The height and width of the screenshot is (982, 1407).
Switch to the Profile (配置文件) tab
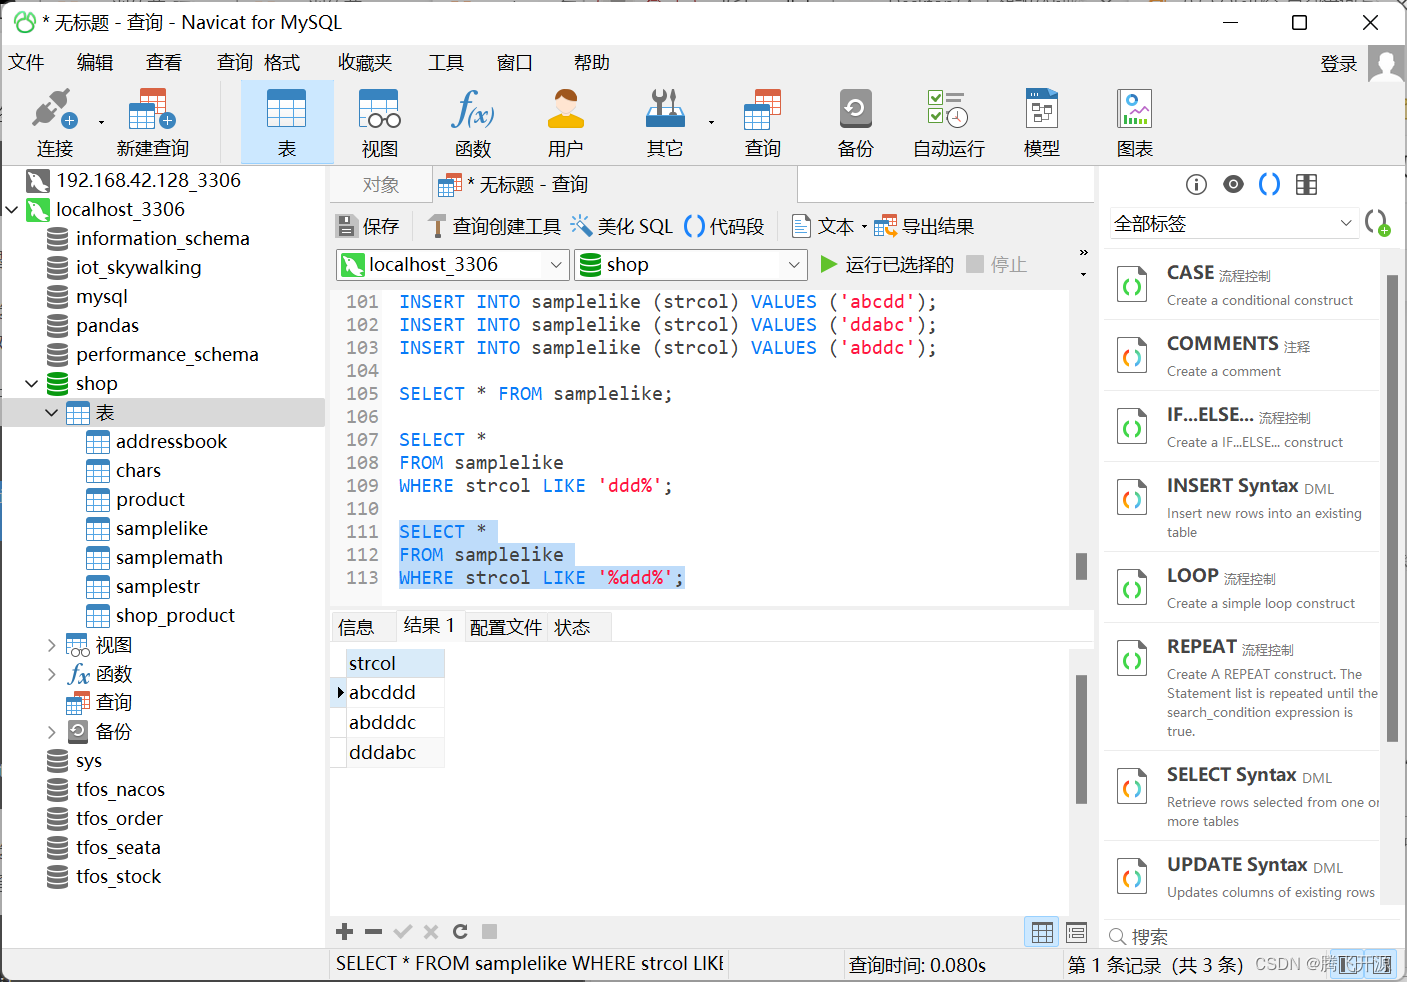506,627
